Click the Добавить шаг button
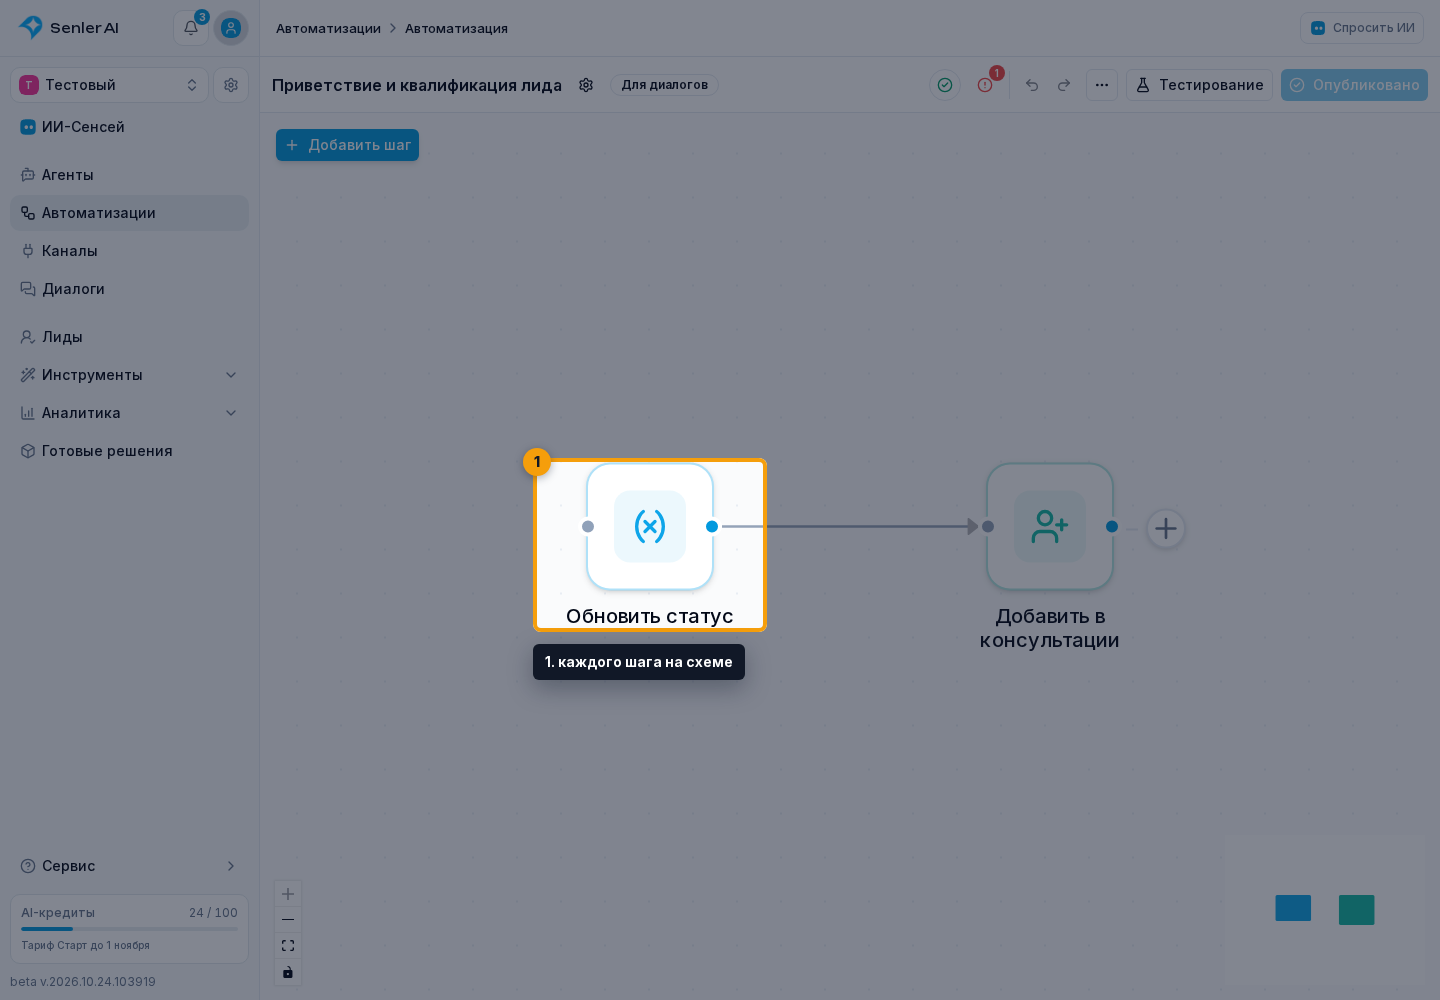 pos(348,145)
